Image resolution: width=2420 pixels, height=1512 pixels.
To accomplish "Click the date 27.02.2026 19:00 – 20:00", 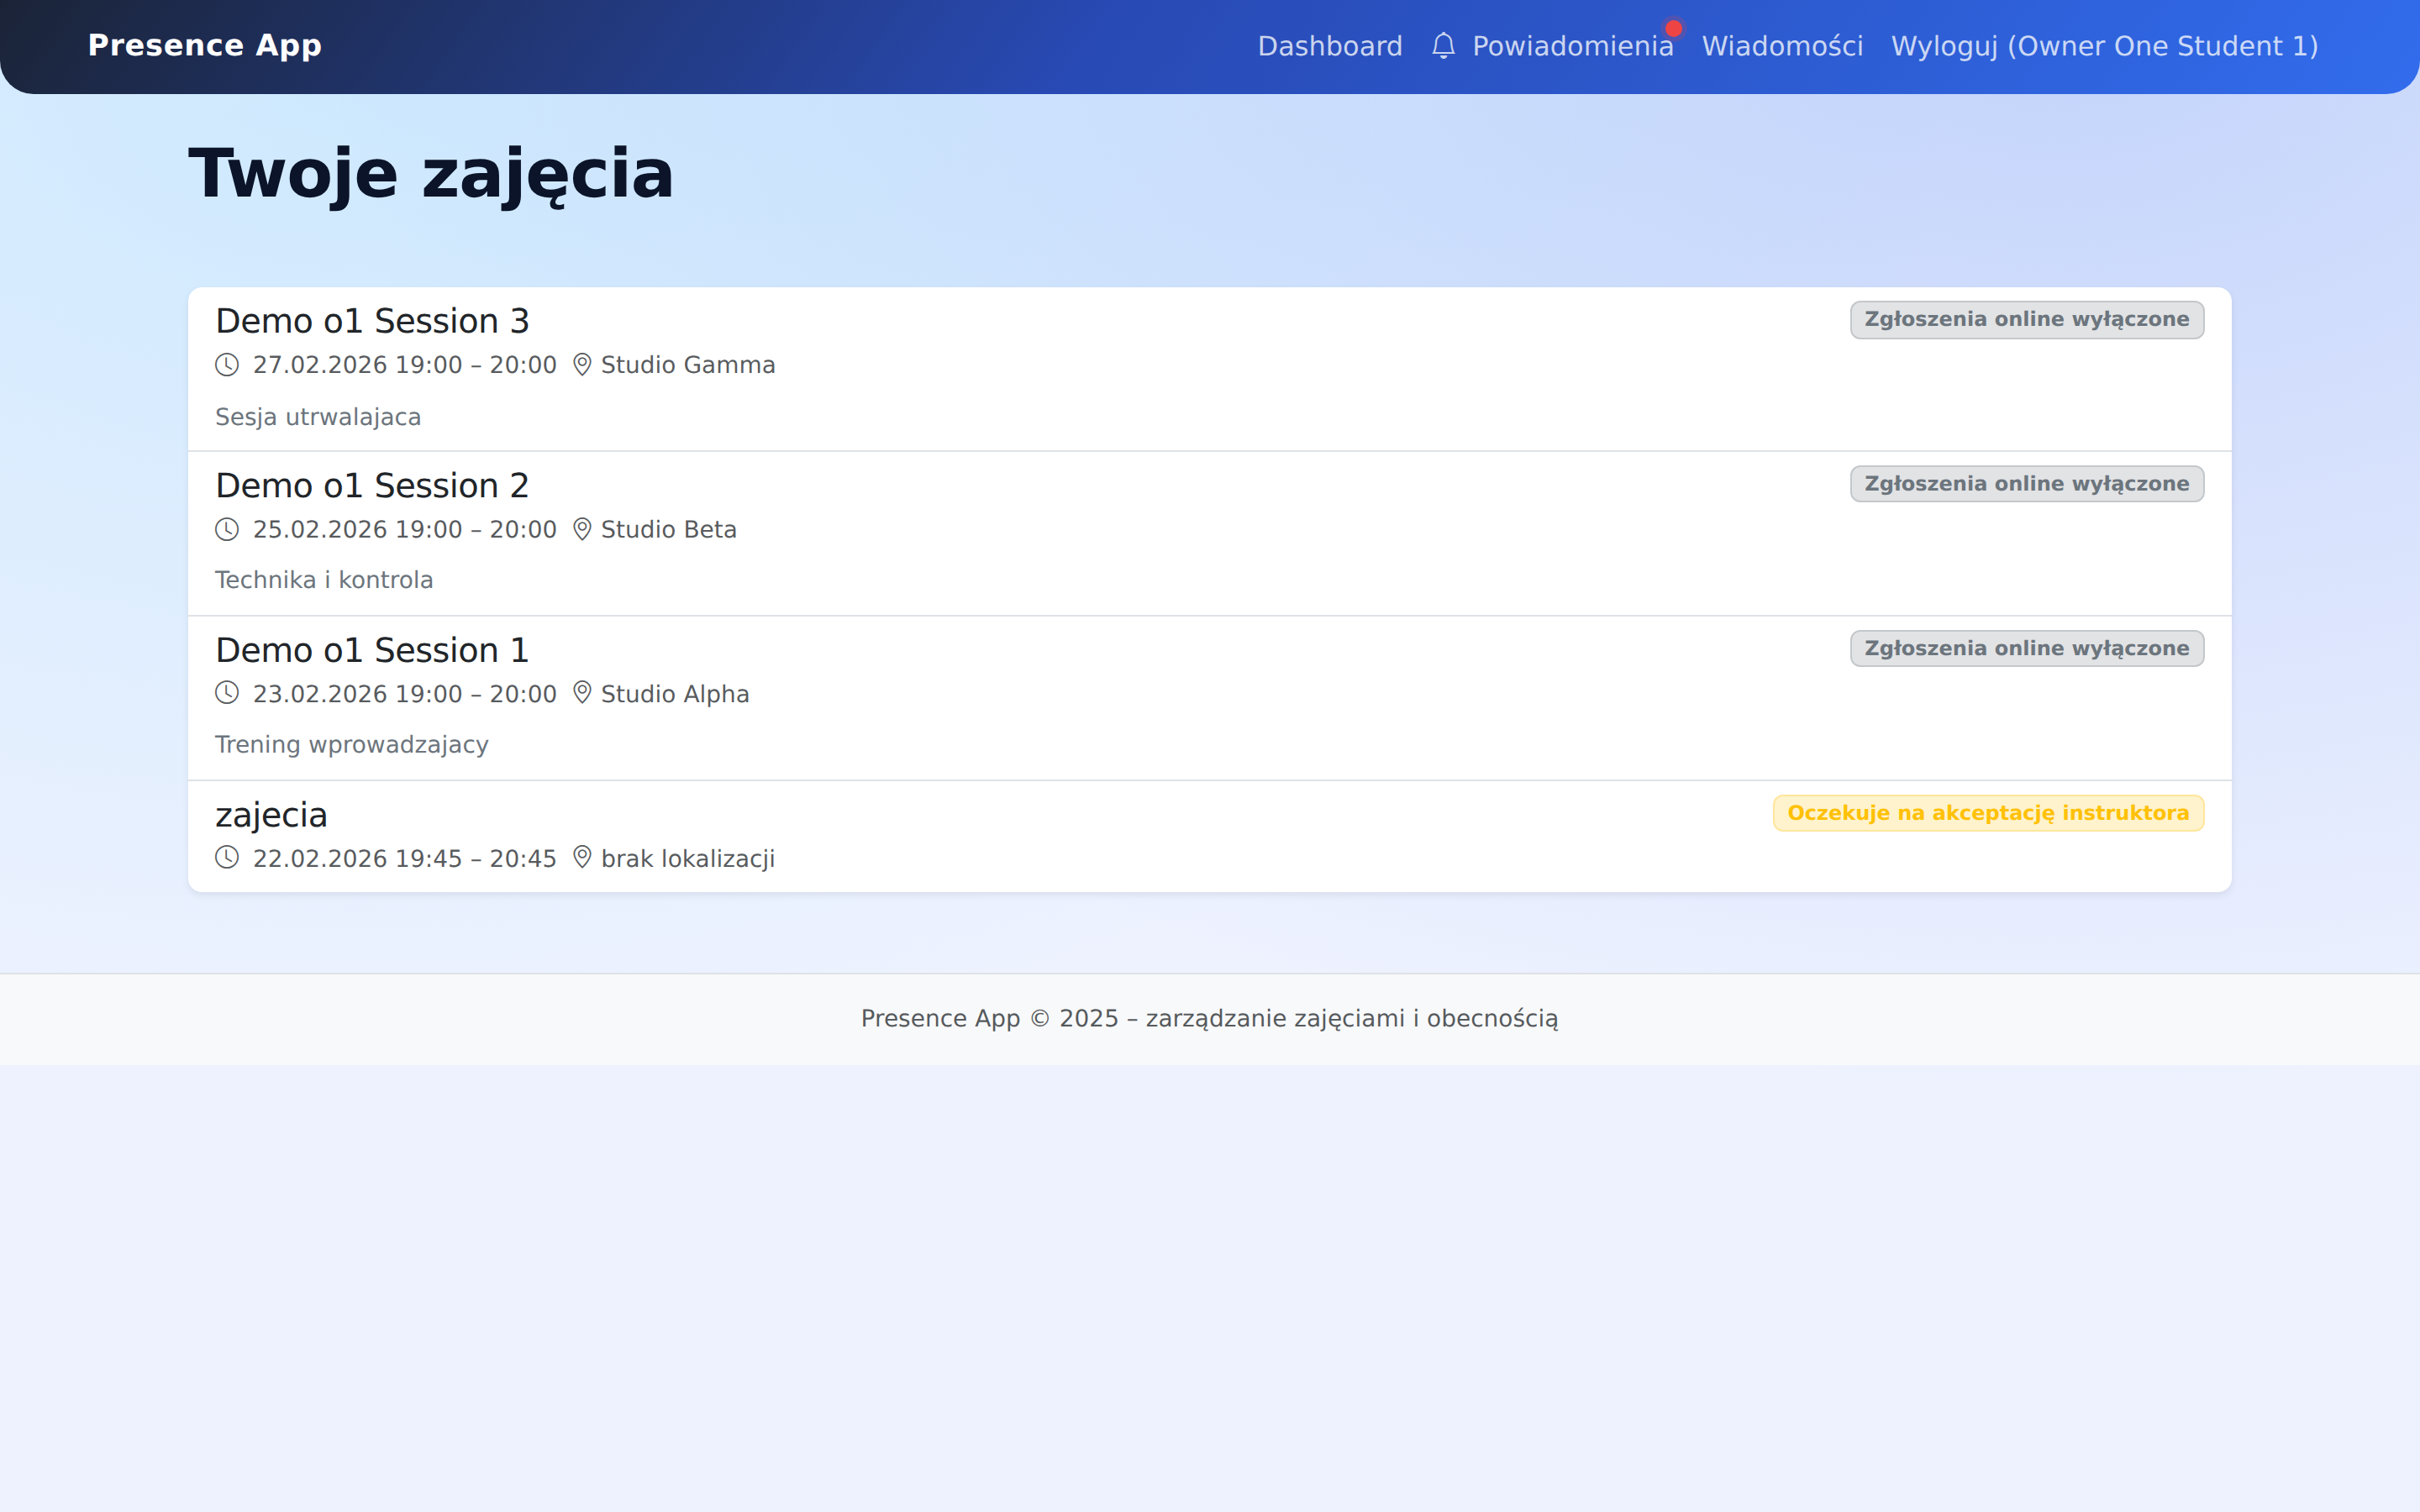I will (404, 365).
